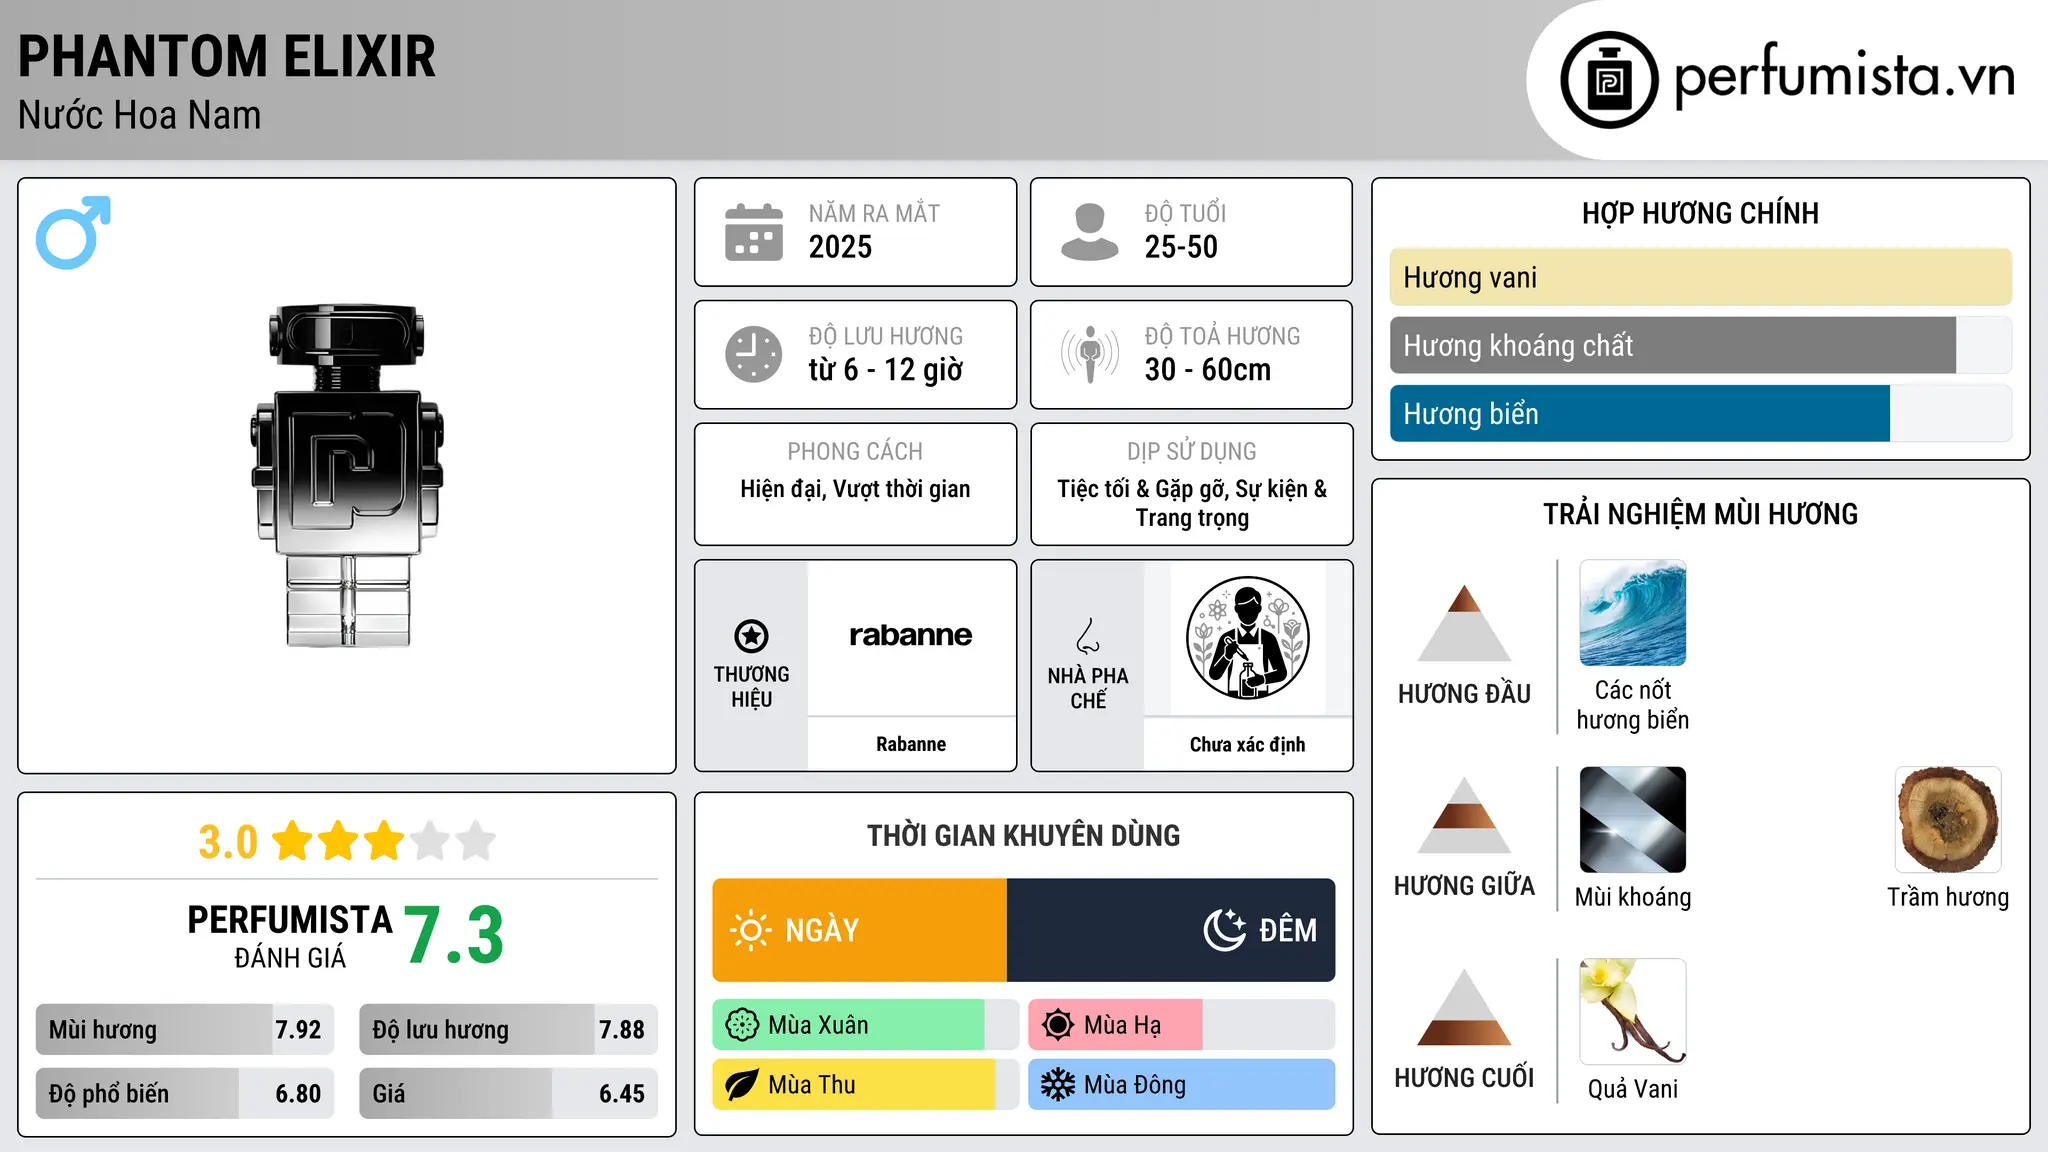2048x1152 pixels.
Task: Click the style text Hiện đại, Vượt thời gian
Action: coord(855,489)
